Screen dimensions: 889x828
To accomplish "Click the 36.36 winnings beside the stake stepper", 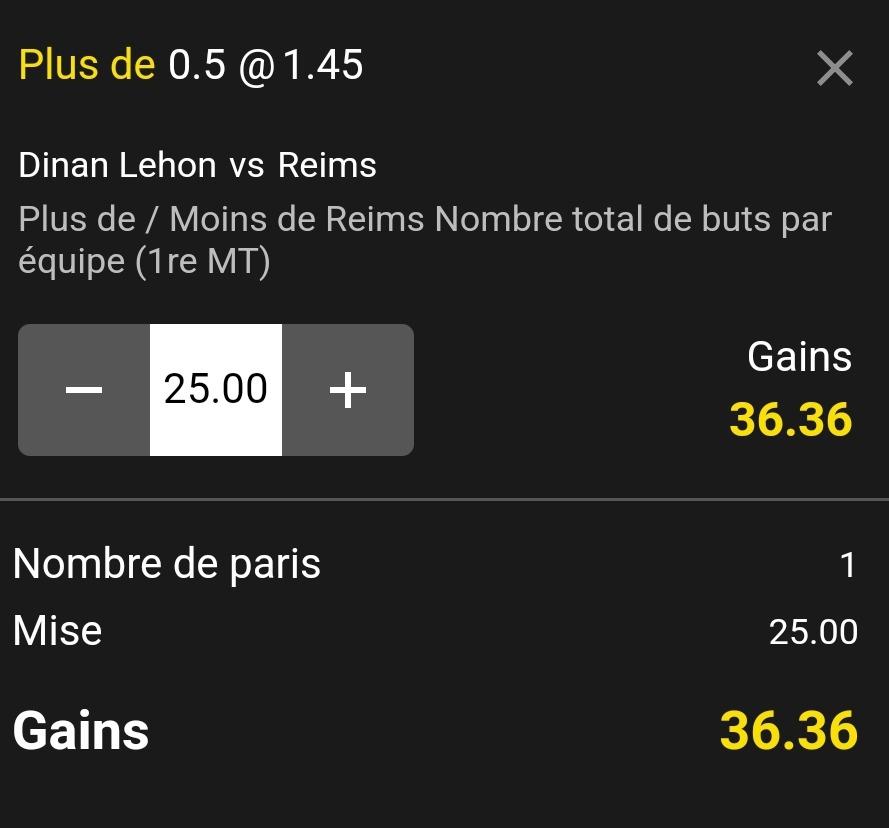I will tap(790, 420).
